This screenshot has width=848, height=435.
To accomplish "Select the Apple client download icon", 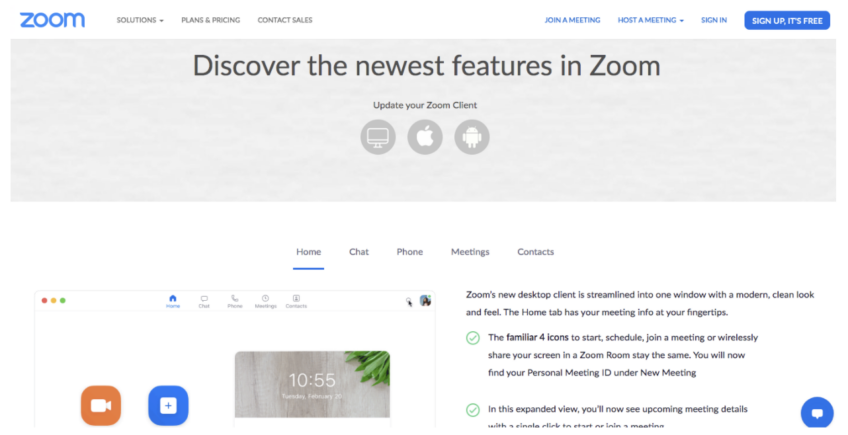I will coord(425,137).
